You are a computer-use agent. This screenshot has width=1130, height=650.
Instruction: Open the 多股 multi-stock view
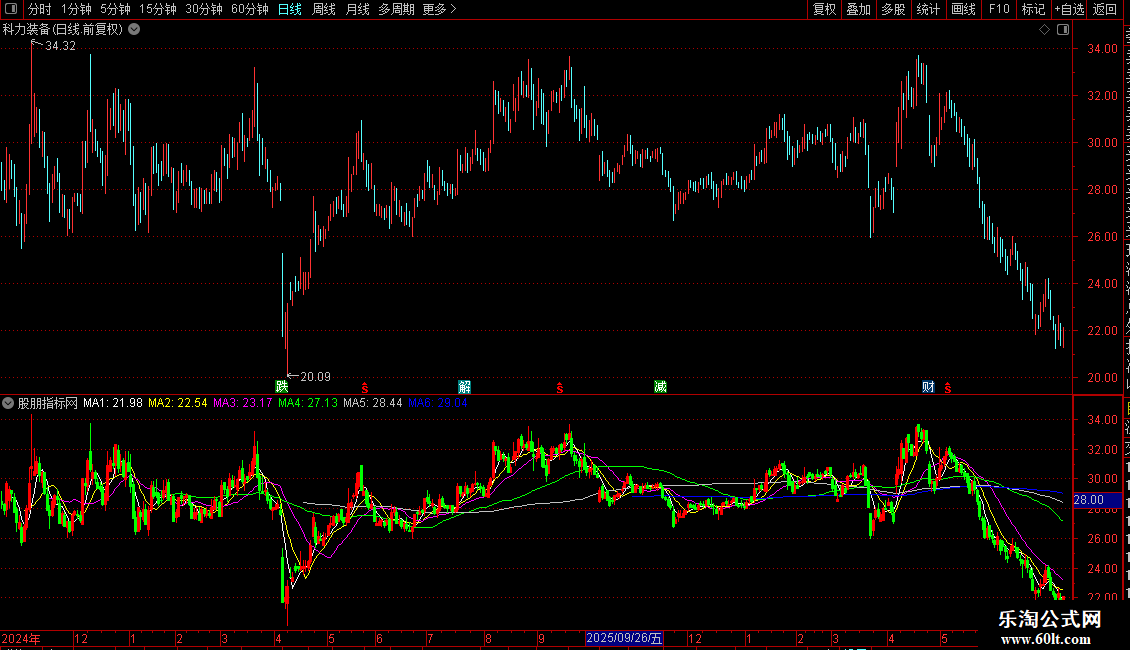point(893,9)
